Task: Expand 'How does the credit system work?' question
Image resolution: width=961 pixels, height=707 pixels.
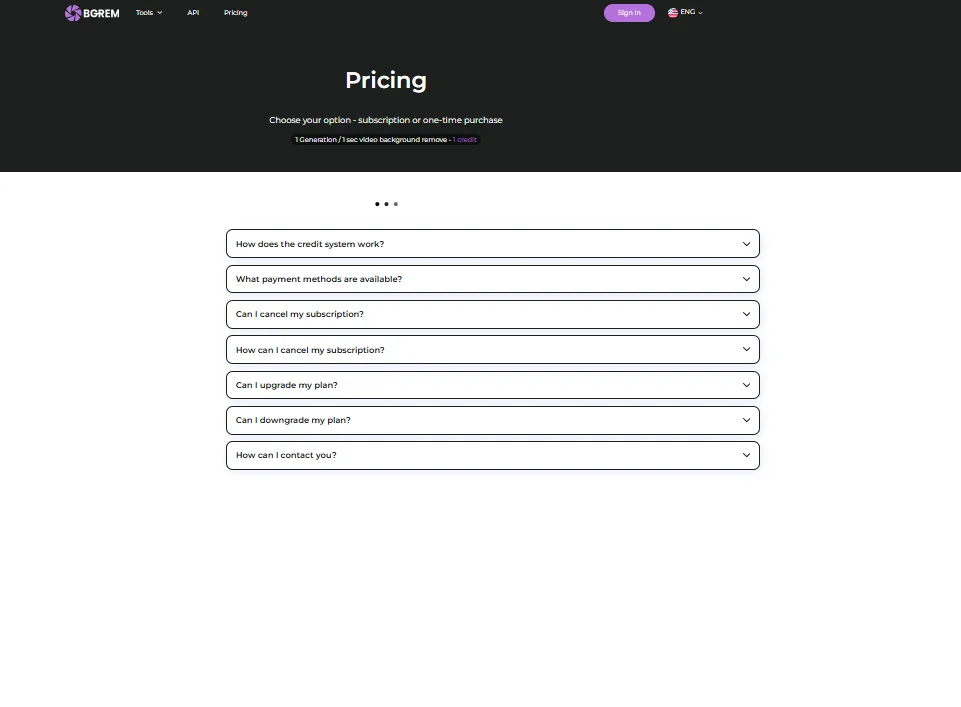Action: coord(310,244)
